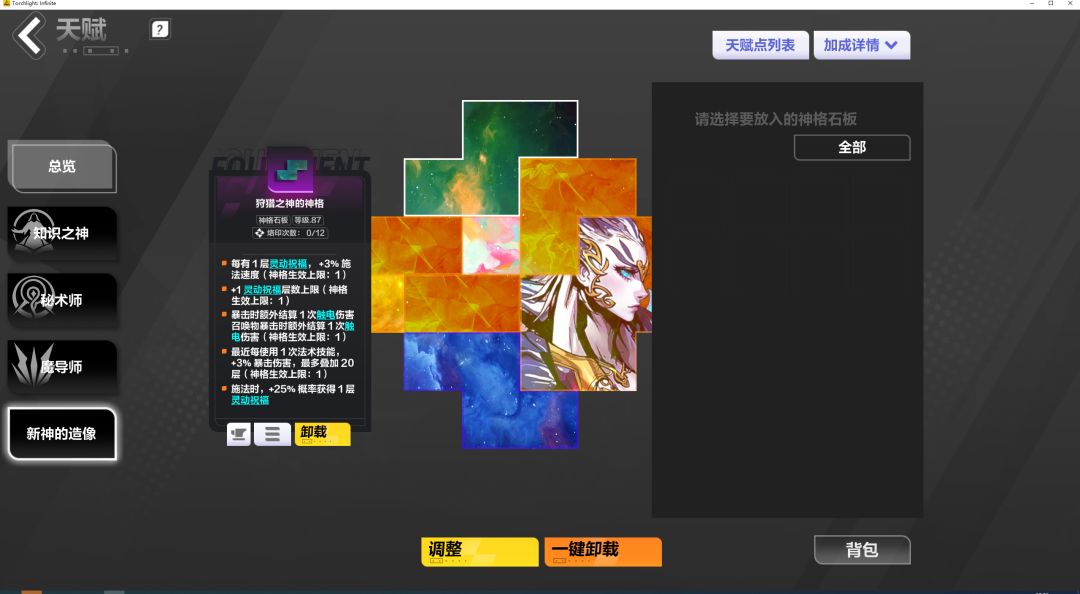
Task: Click the anvil forge icon button
Action: pos(238,434)
